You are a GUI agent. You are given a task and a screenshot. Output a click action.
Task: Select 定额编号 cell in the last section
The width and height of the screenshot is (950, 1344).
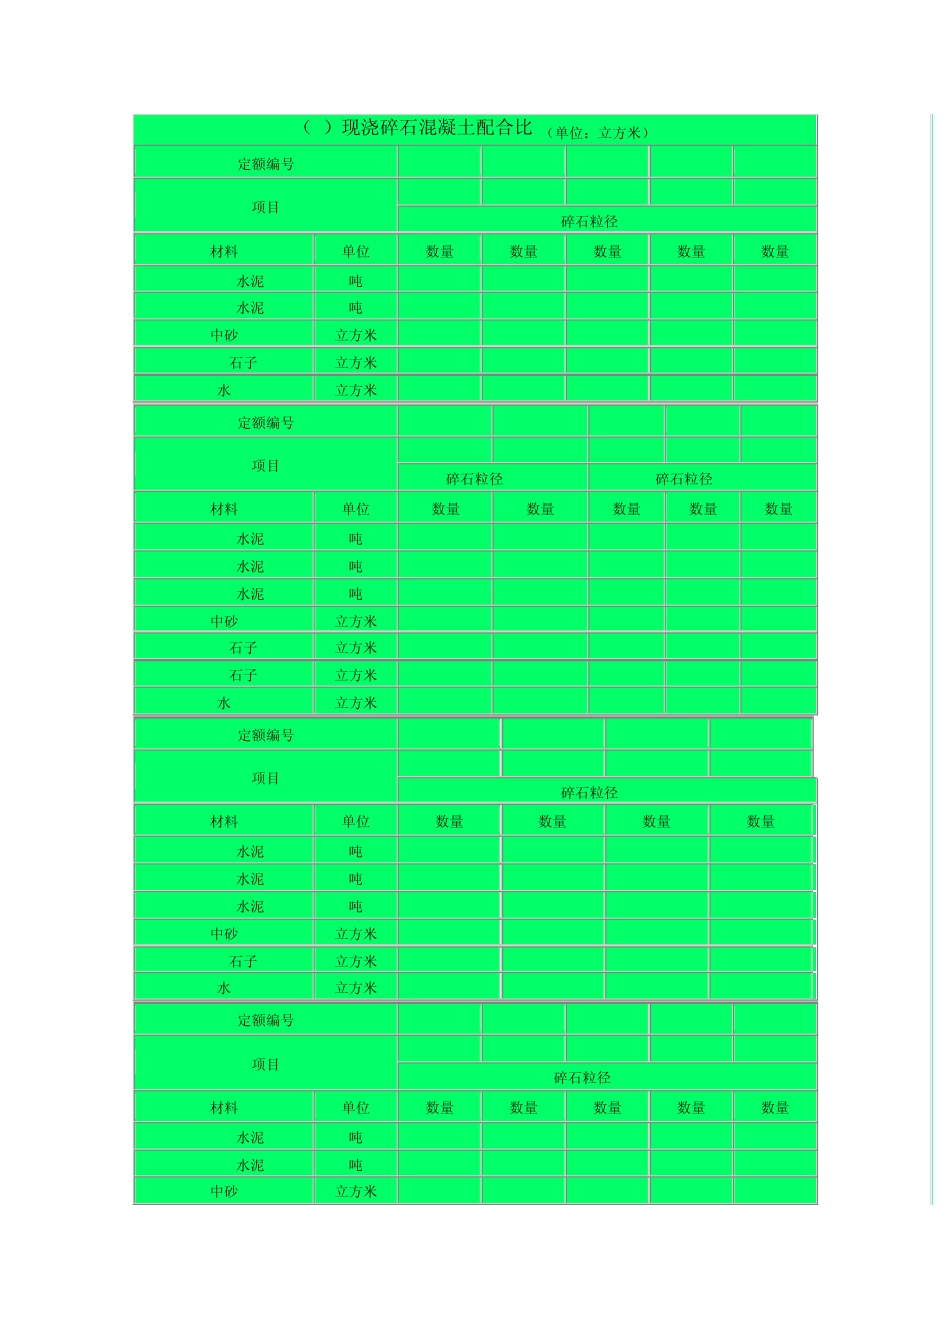[266, 1020]
